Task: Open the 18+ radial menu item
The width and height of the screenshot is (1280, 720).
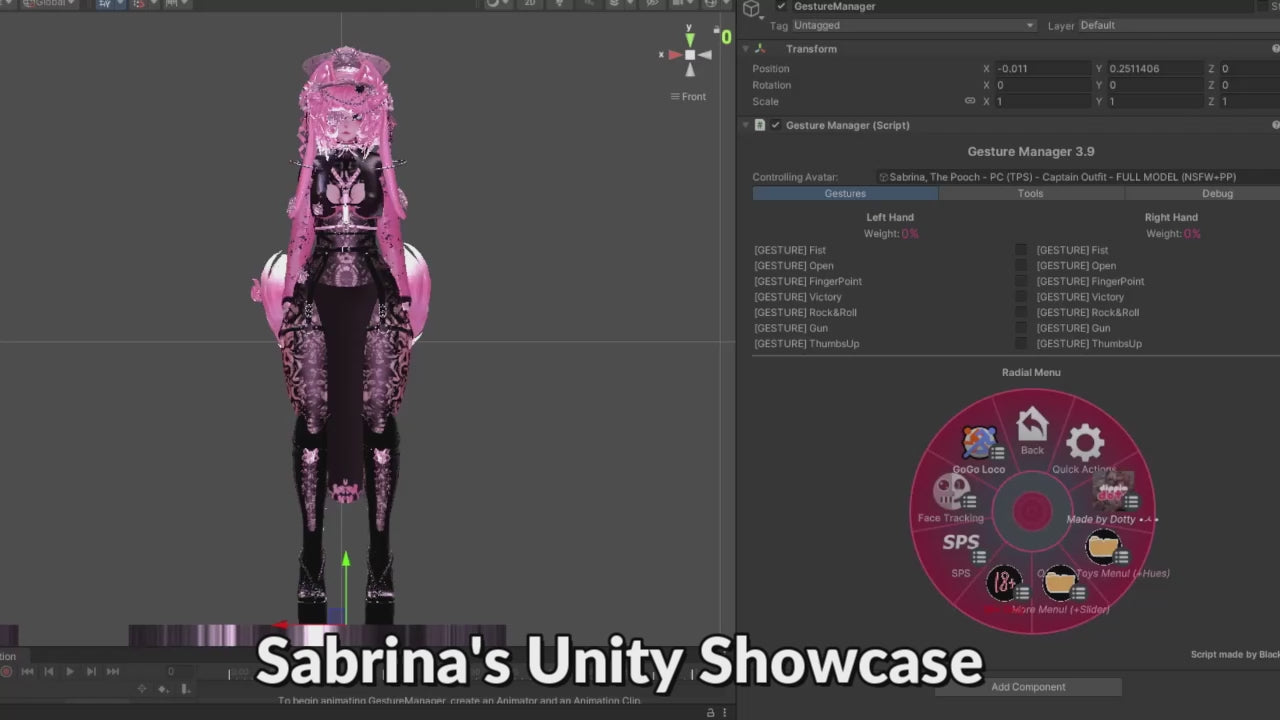Action: click(1004, 583)
